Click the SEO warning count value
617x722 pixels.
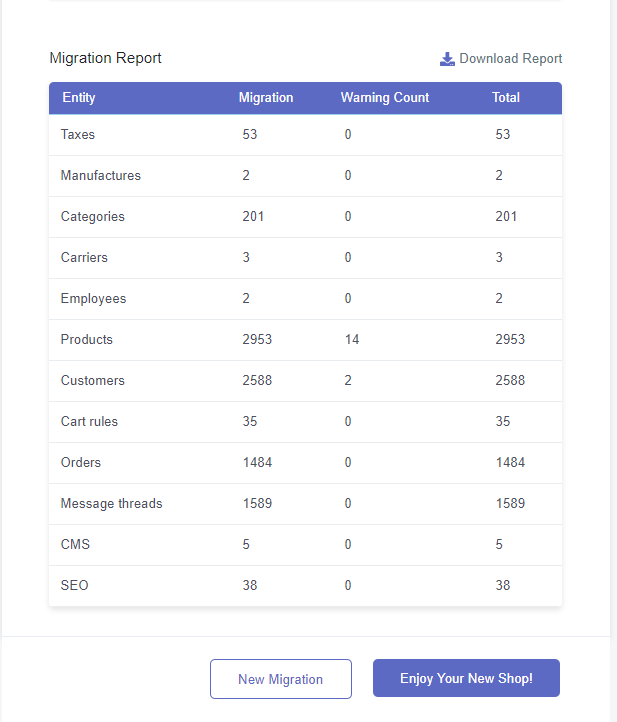coord(348,586)
